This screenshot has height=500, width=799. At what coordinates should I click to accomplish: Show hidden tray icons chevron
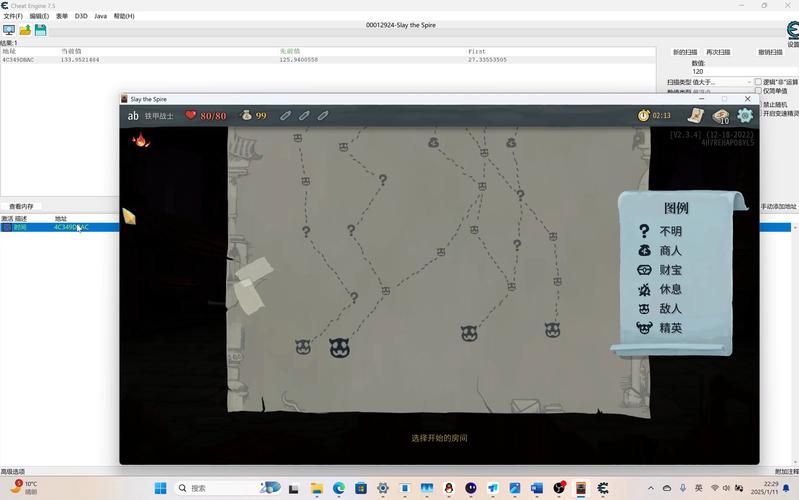651,488
